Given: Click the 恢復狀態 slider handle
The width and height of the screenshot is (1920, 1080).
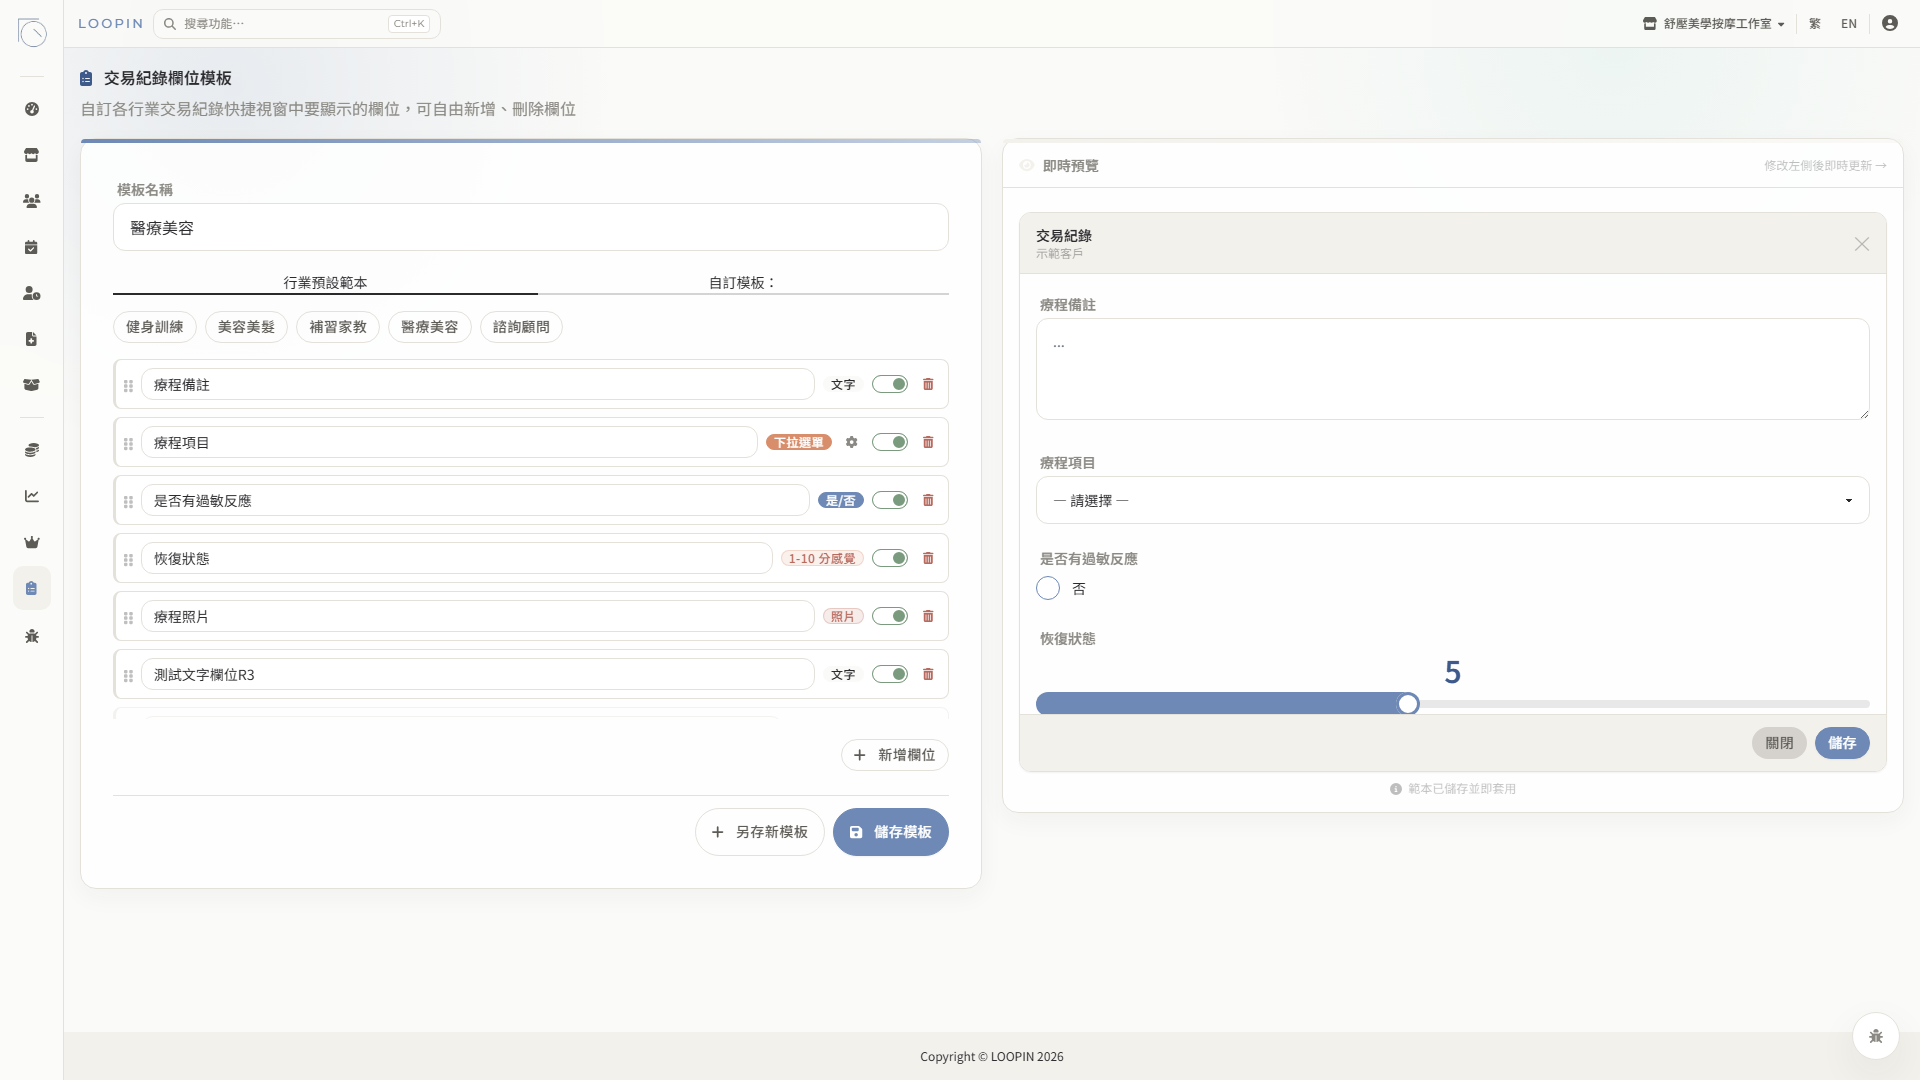Looking at the screenshot, I should click(x=1408, y=704).
